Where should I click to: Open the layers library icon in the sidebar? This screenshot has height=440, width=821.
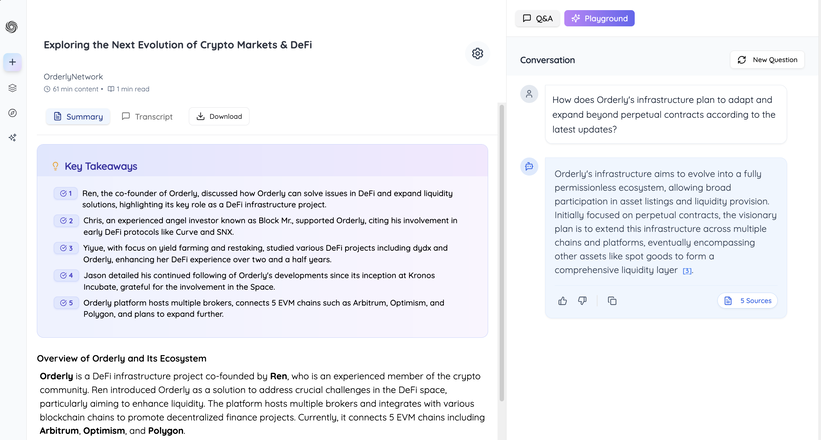click(12, 88)
